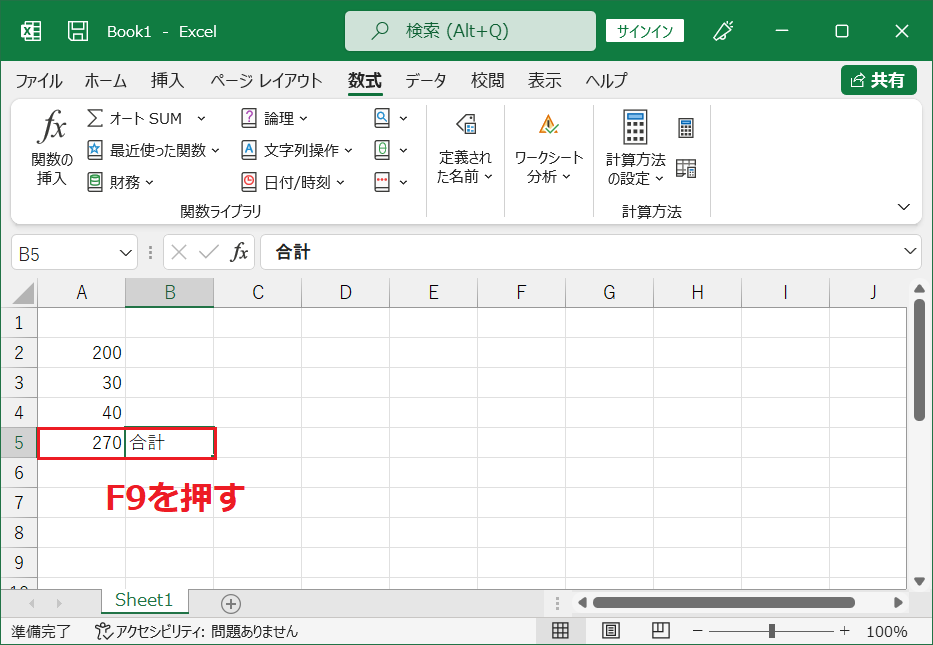This screenshot has height=645, width=933.
Task: Open the ファイル menu
Action: pyautogui.click(x=38, y=81)
